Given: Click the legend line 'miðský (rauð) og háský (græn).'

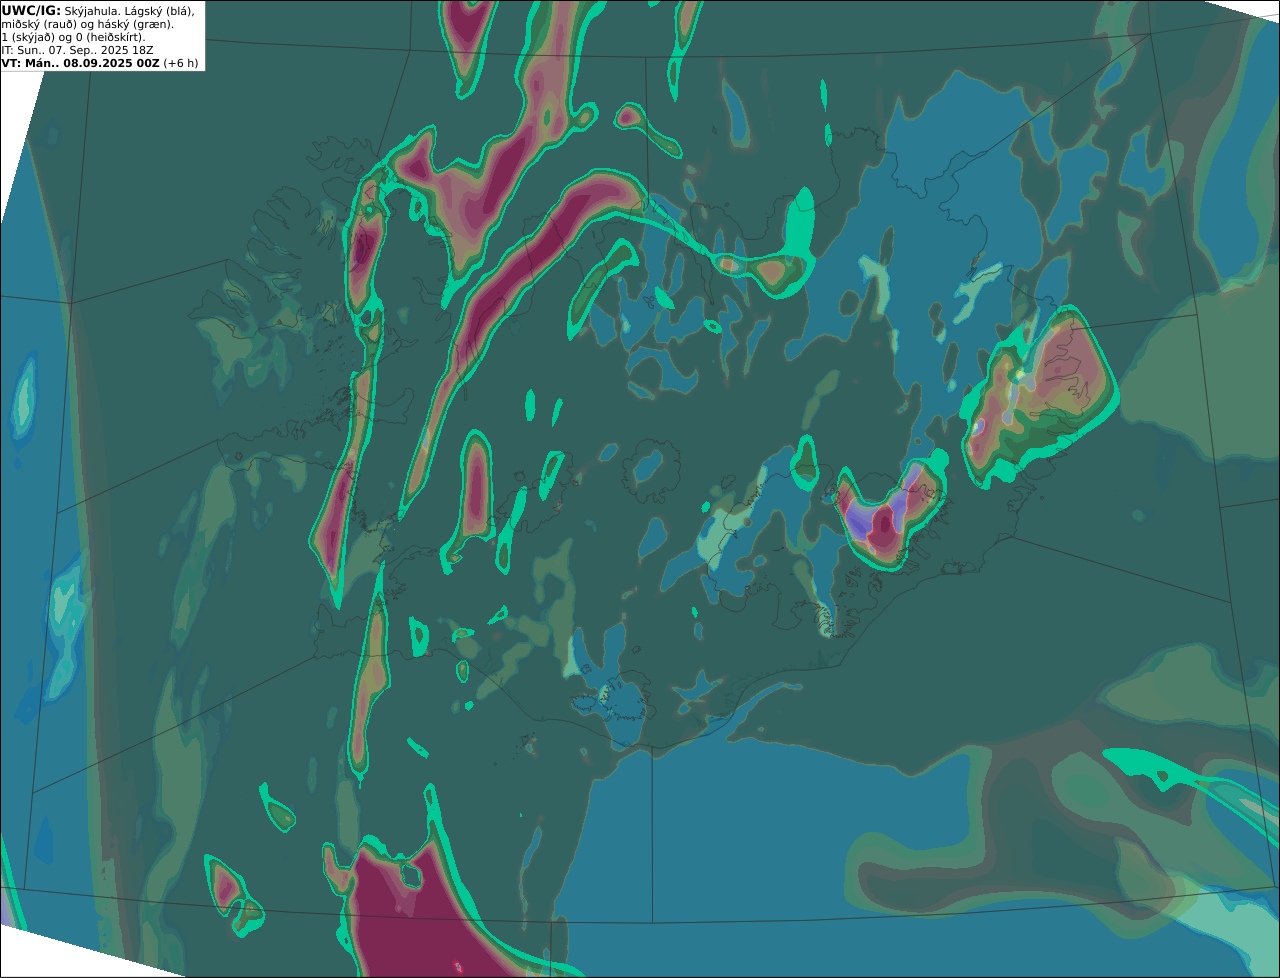Looking at the screenshot, I should pyautogui.click(x=88, y=24).
